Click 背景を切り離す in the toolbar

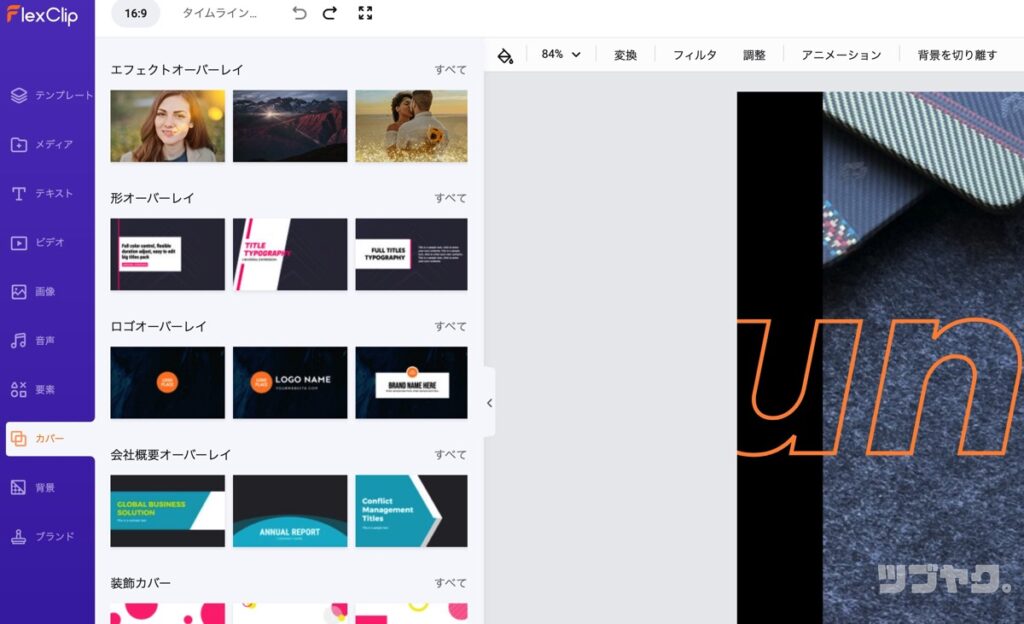[957, 55]
